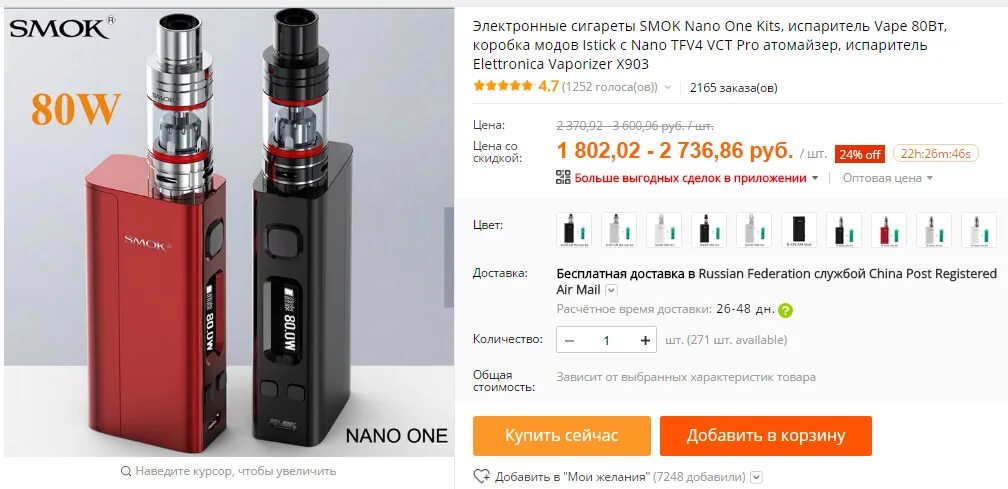Click the wishlist heart icon
This screenshot has width=1008, height=489.
482,477
